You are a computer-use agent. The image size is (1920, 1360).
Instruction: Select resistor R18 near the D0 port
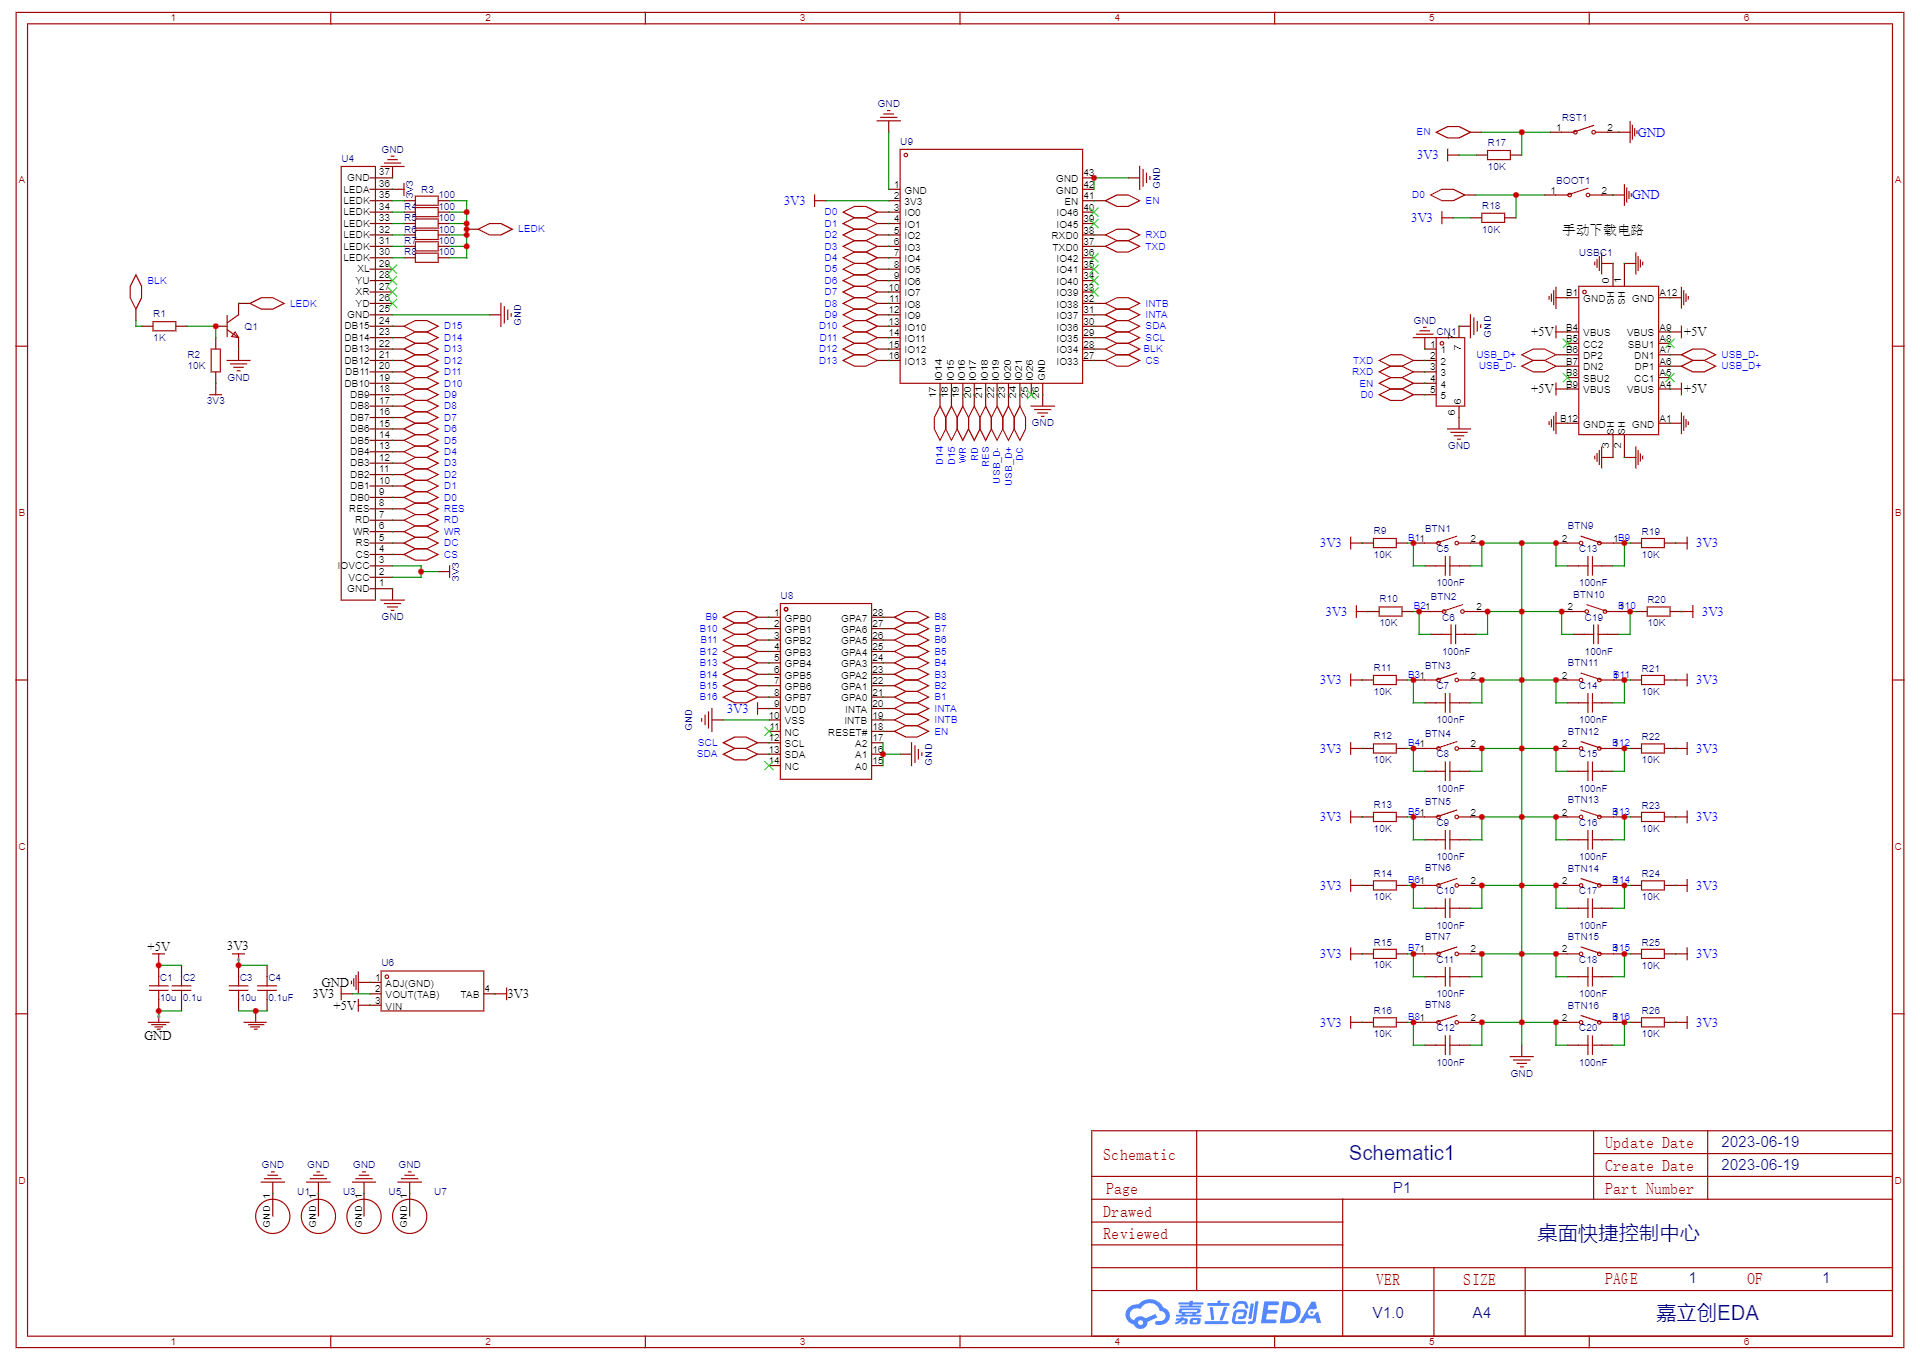(x=1492, y=217)
